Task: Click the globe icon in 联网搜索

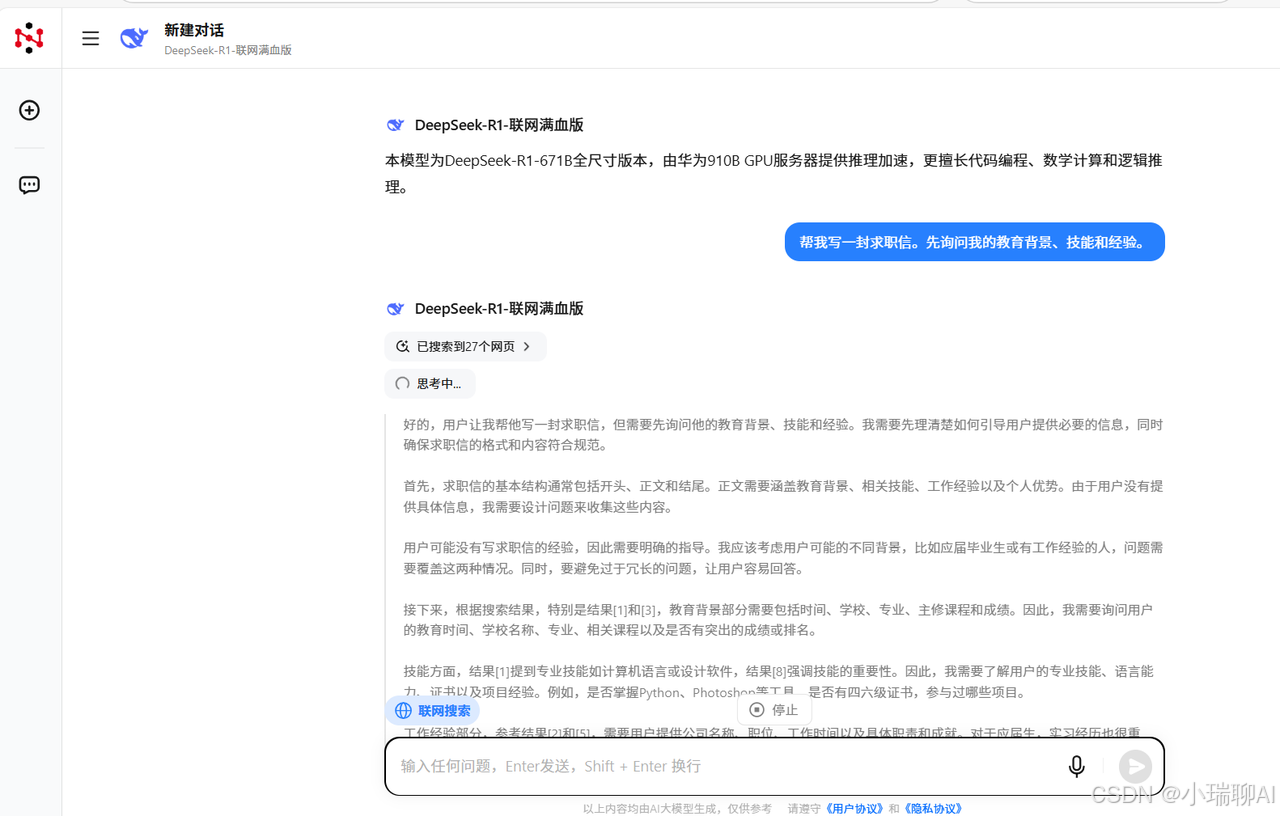Action: point(404,711)
